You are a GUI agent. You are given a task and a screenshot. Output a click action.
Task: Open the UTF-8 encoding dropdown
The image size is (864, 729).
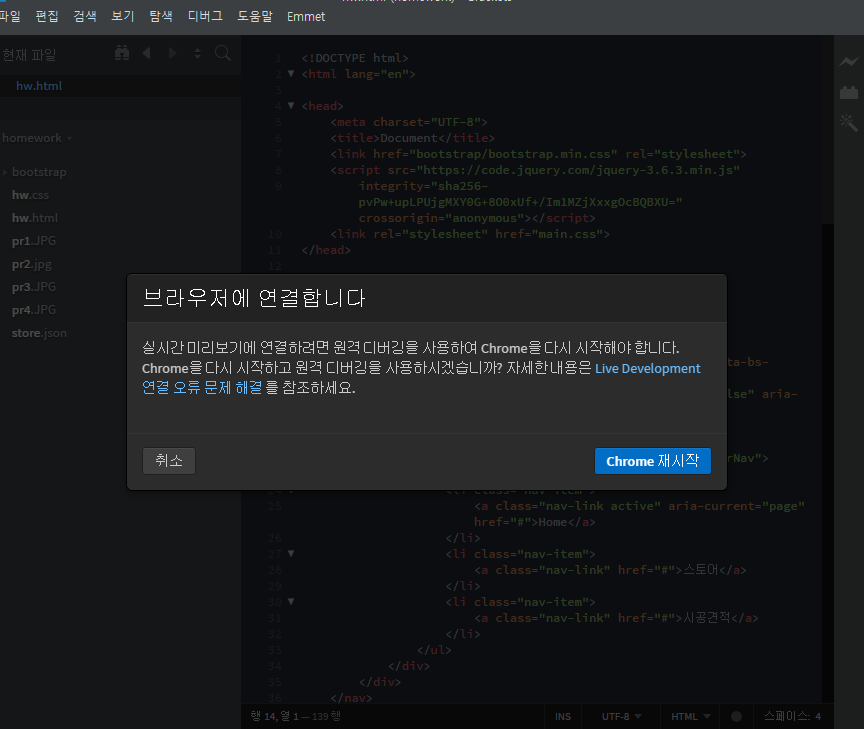pyautogui.click(x=621, y=716)
